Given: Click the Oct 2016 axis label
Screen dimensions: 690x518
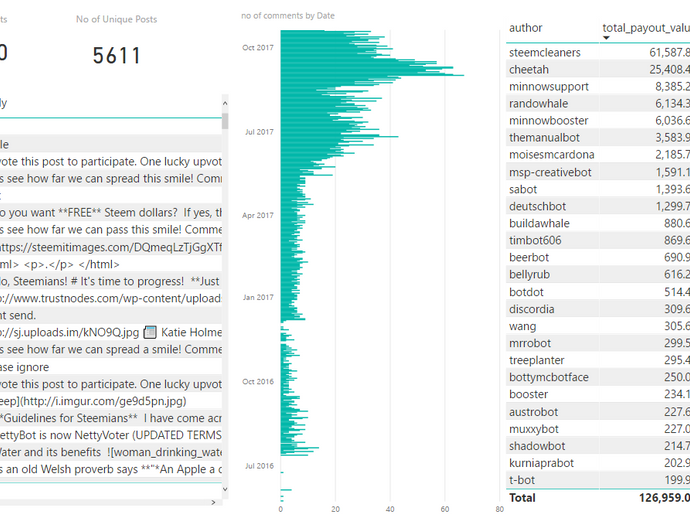Looking at the screenshot, I should (258, 381).
